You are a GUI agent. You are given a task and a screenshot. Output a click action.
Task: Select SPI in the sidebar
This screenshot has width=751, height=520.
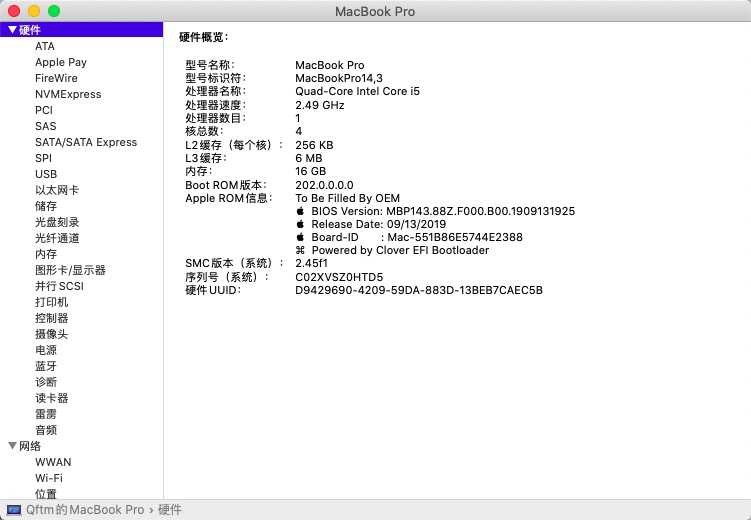tap(43, 158)
